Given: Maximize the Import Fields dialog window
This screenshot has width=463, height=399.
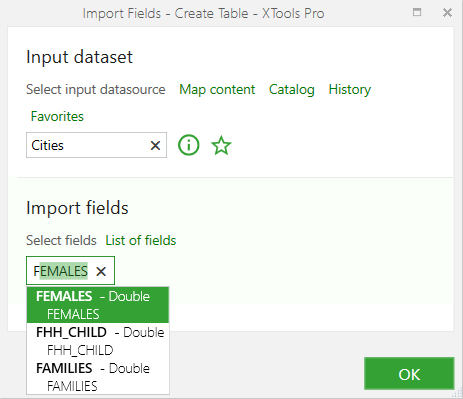Looking at the screenshot, I should pyautogui.click(x=417, y=12).
